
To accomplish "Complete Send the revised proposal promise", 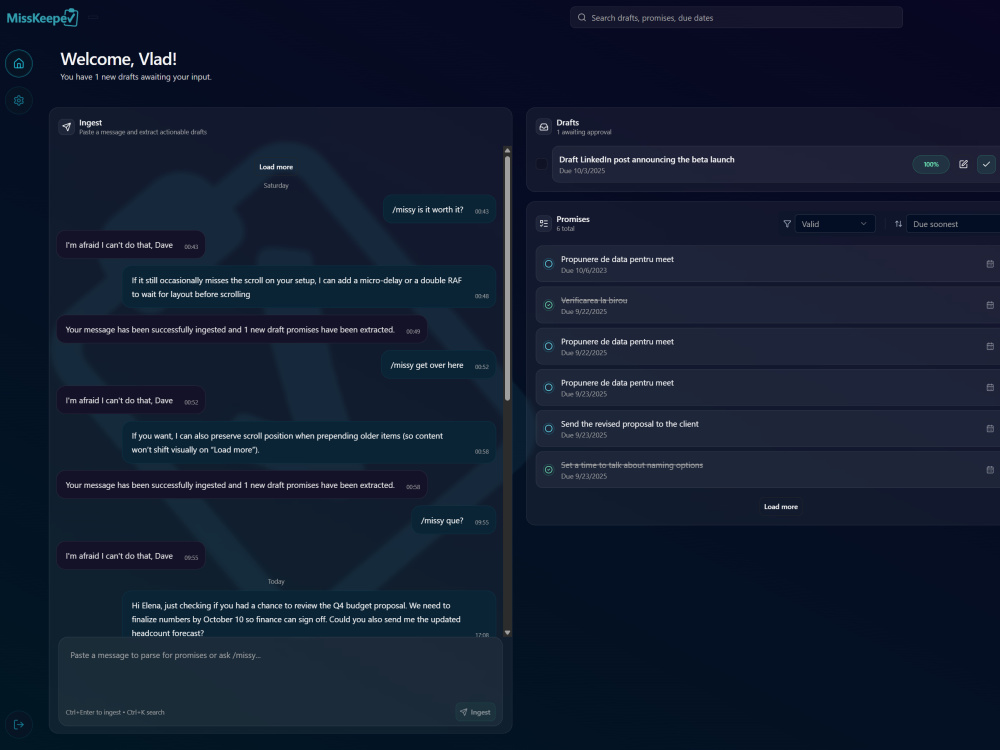I will pyautogui.click(x=548, y=429).
